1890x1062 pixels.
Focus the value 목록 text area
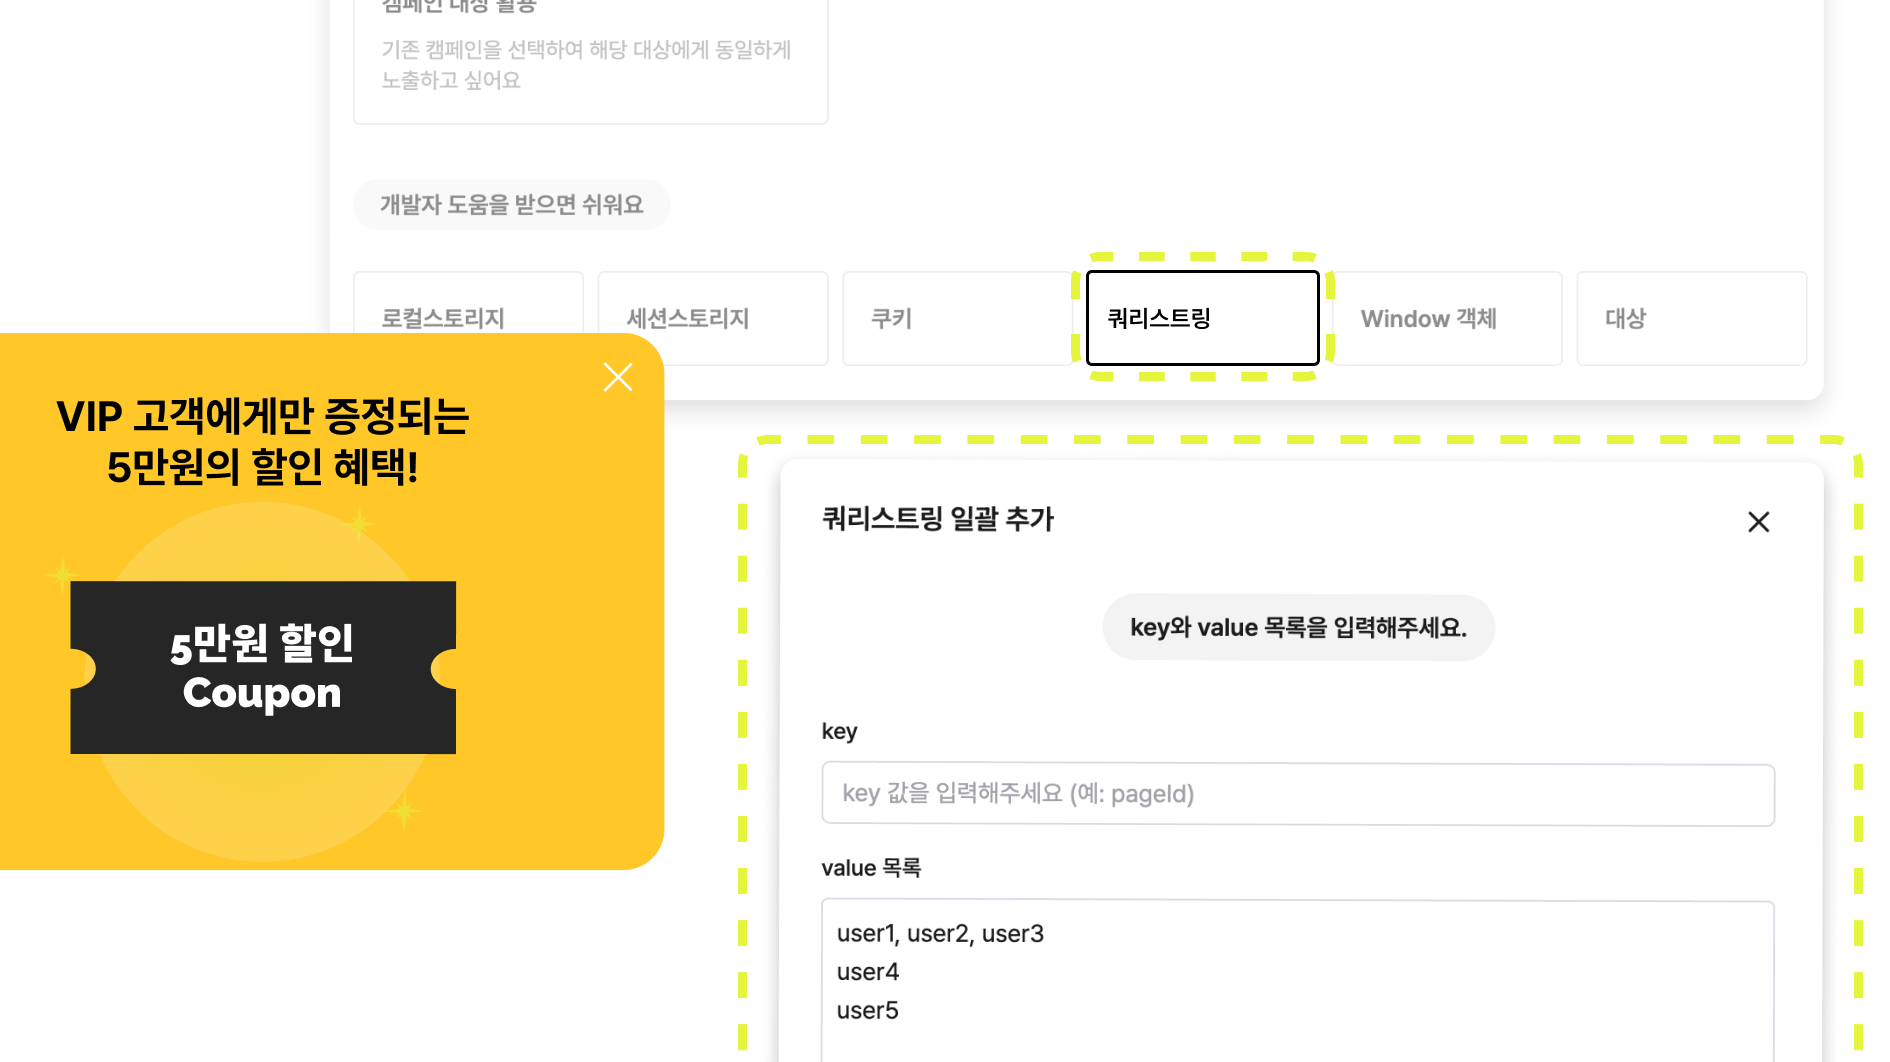click(1298, 980)
